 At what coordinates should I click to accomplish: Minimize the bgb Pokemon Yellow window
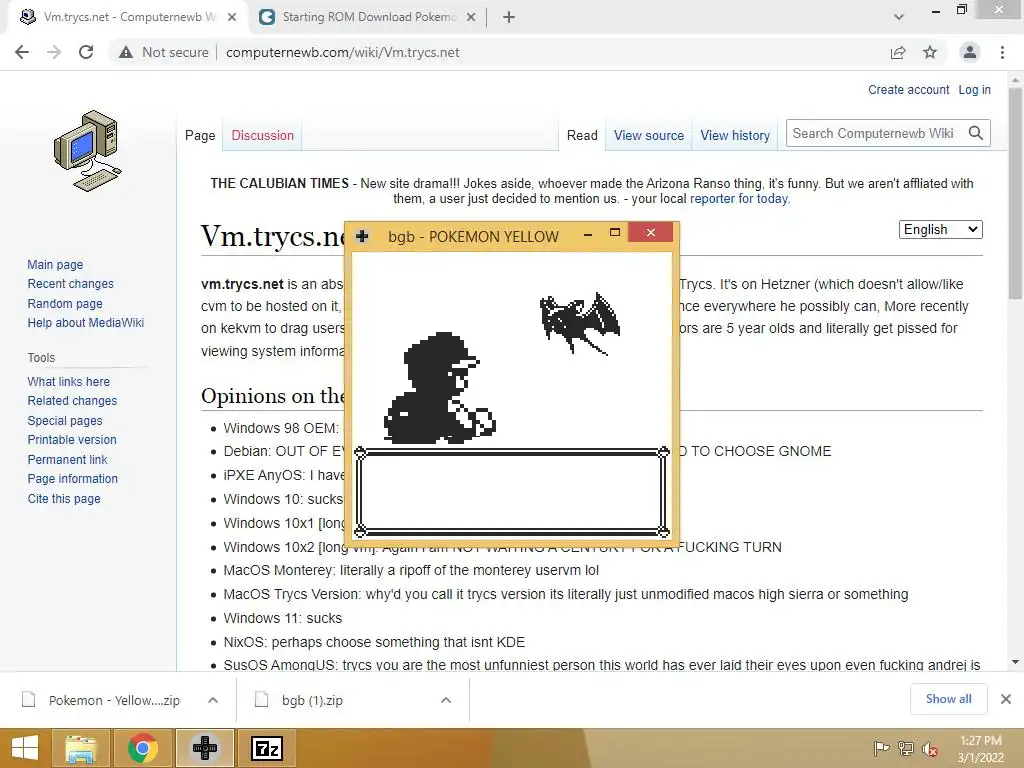588,234
